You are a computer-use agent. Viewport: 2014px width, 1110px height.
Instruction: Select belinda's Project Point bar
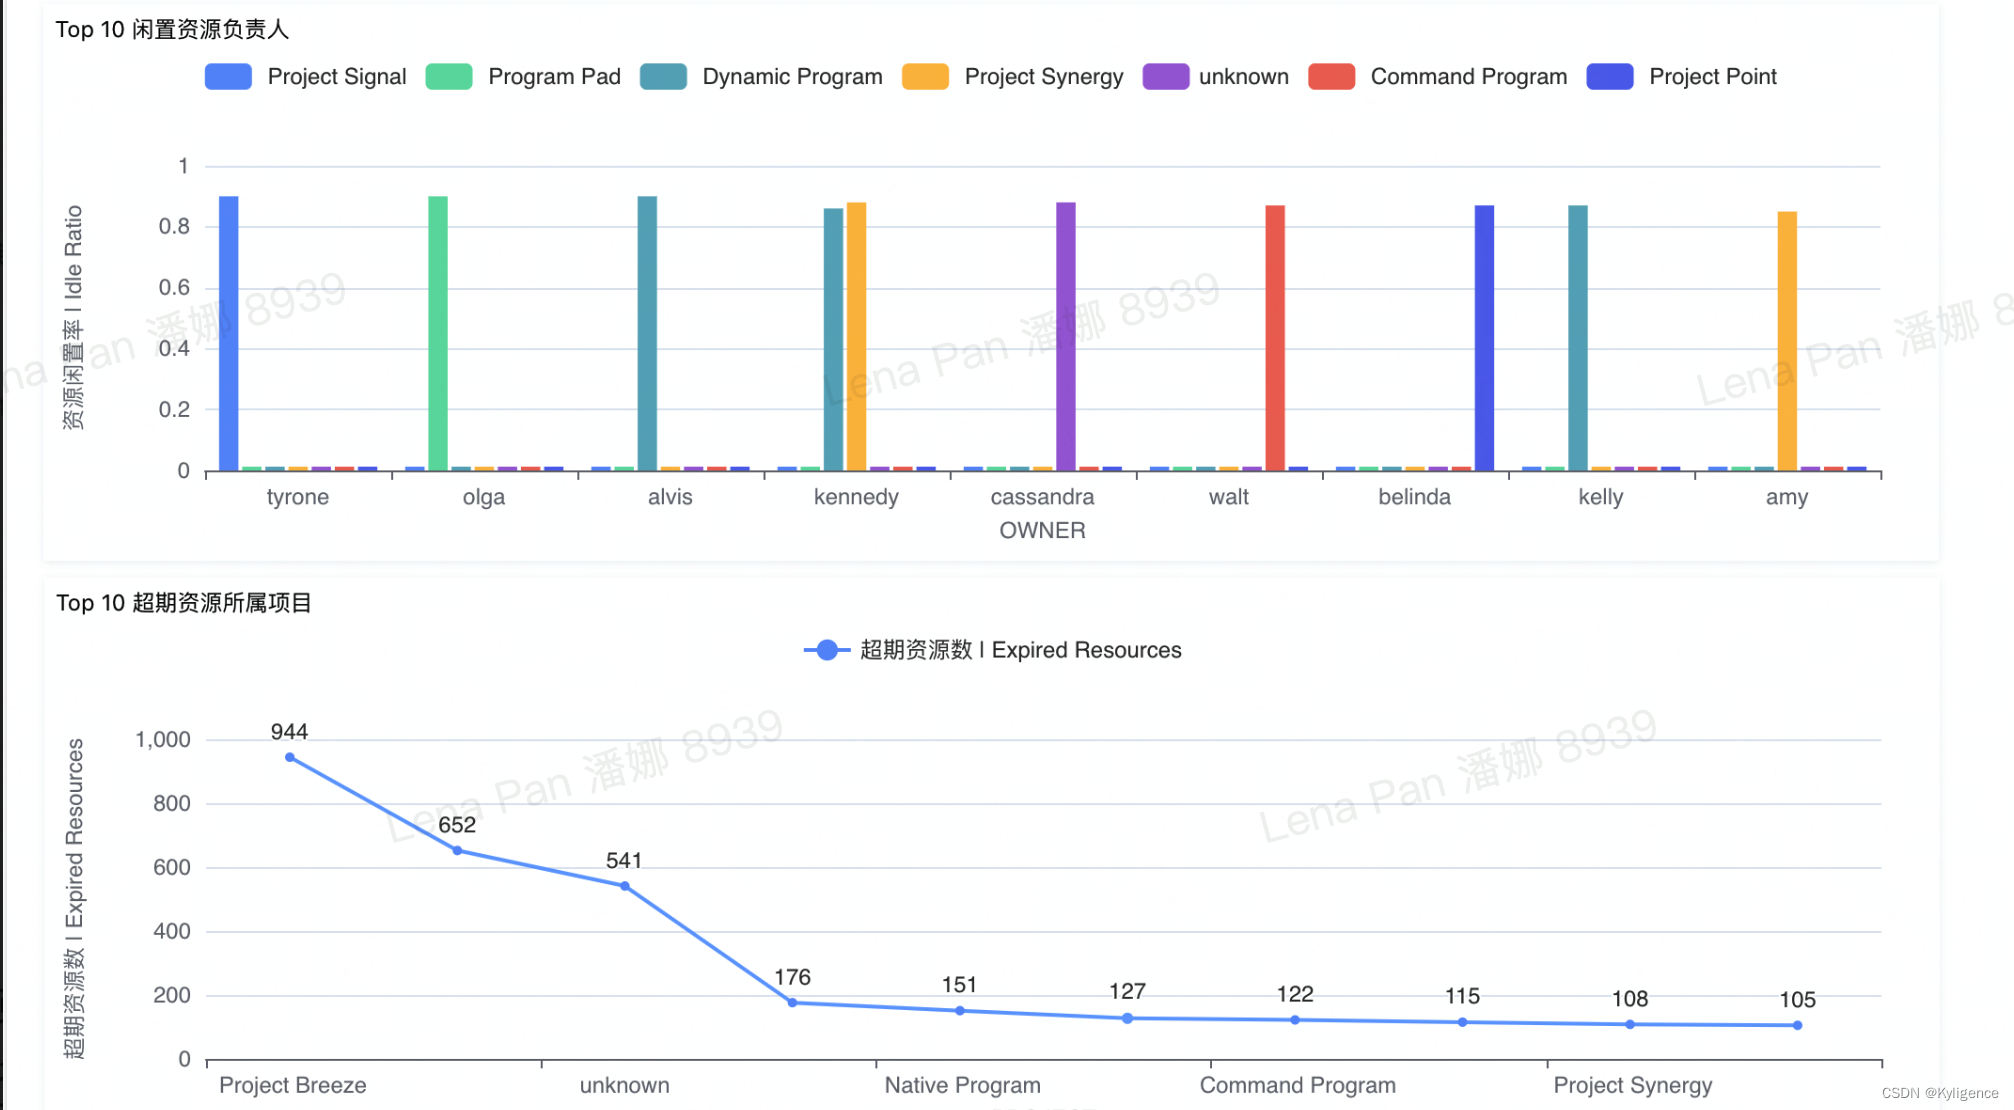(x=1484, y=338)
